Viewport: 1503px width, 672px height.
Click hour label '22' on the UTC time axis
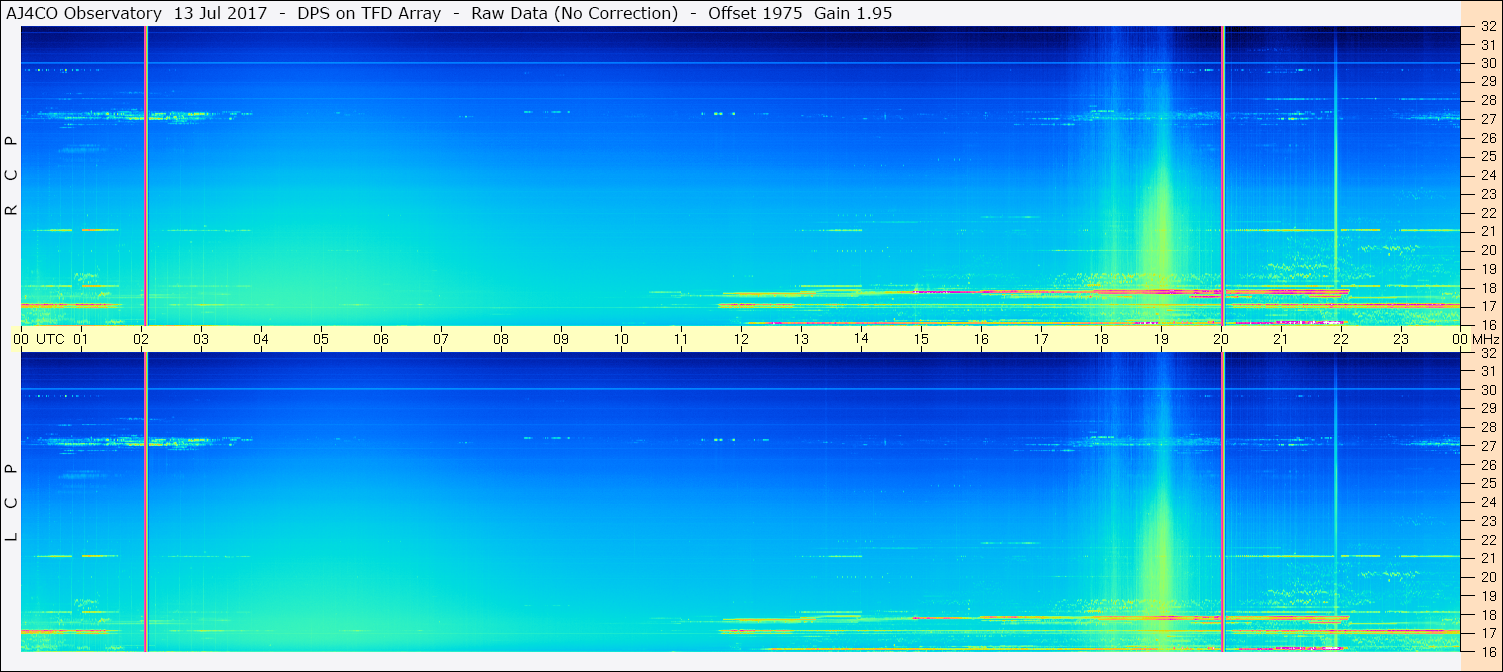(x=1341, y=339)
